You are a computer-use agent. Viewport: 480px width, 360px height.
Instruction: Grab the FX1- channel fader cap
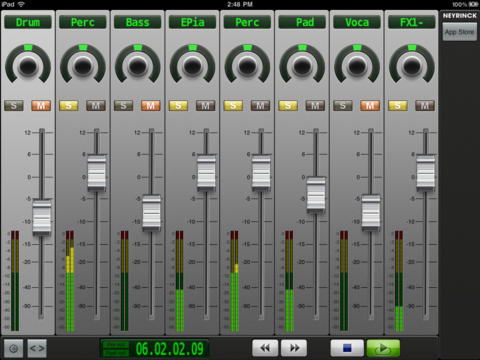coord(426,172)
